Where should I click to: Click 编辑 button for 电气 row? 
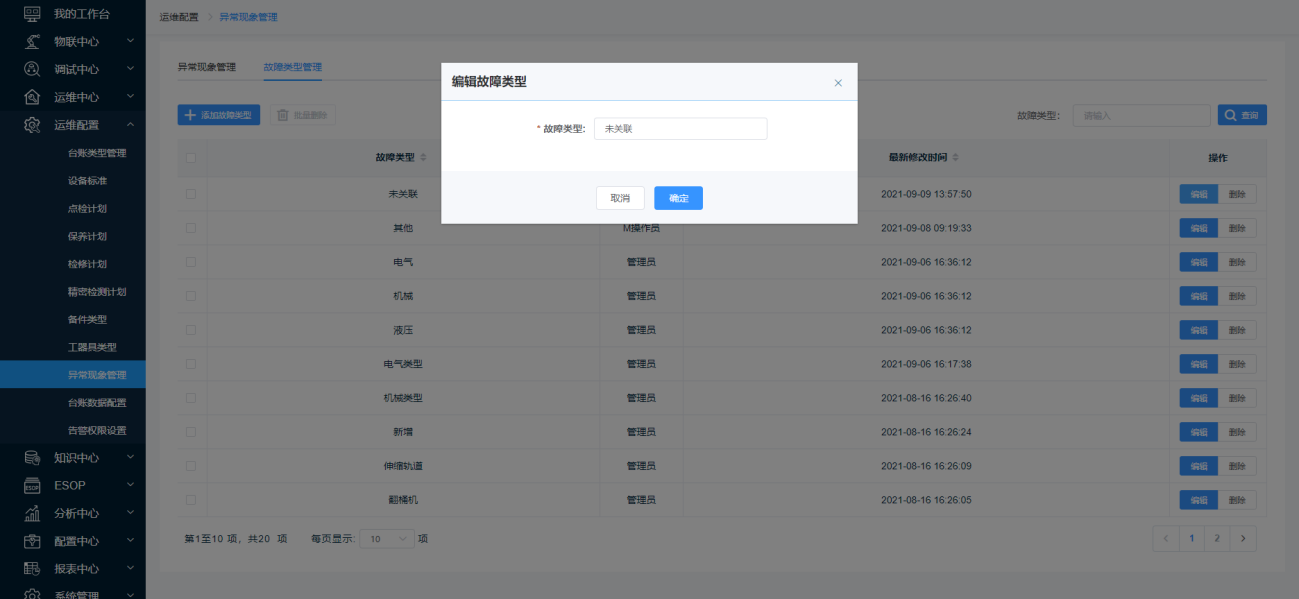[1199, 262]
